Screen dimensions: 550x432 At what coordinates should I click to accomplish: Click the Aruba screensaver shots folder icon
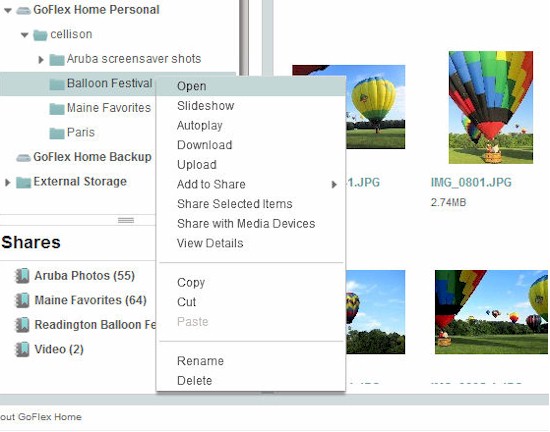[x=57, y=60]
